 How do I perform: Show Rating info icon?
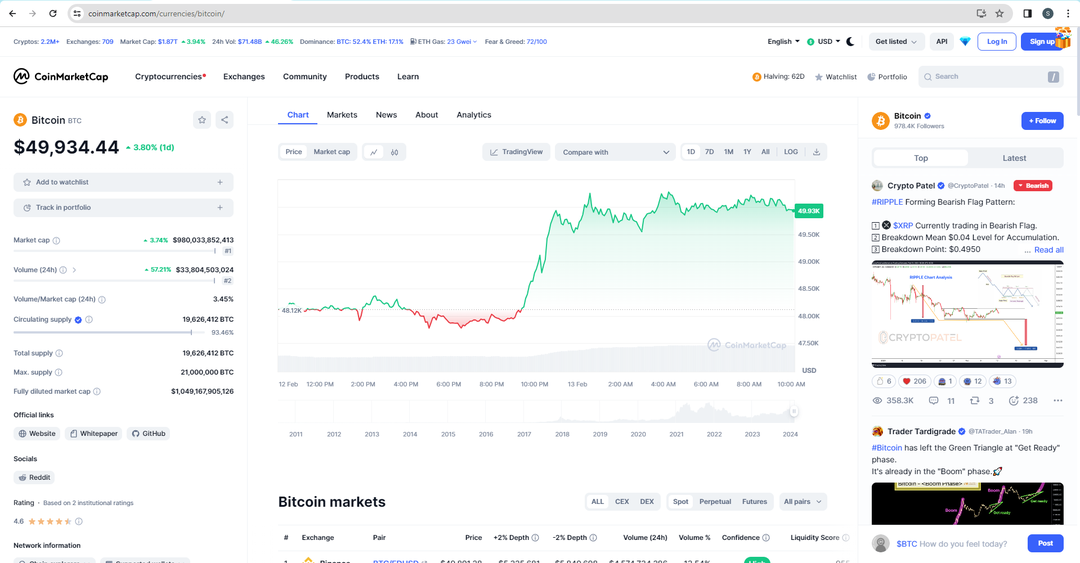(x=79, y=522)
